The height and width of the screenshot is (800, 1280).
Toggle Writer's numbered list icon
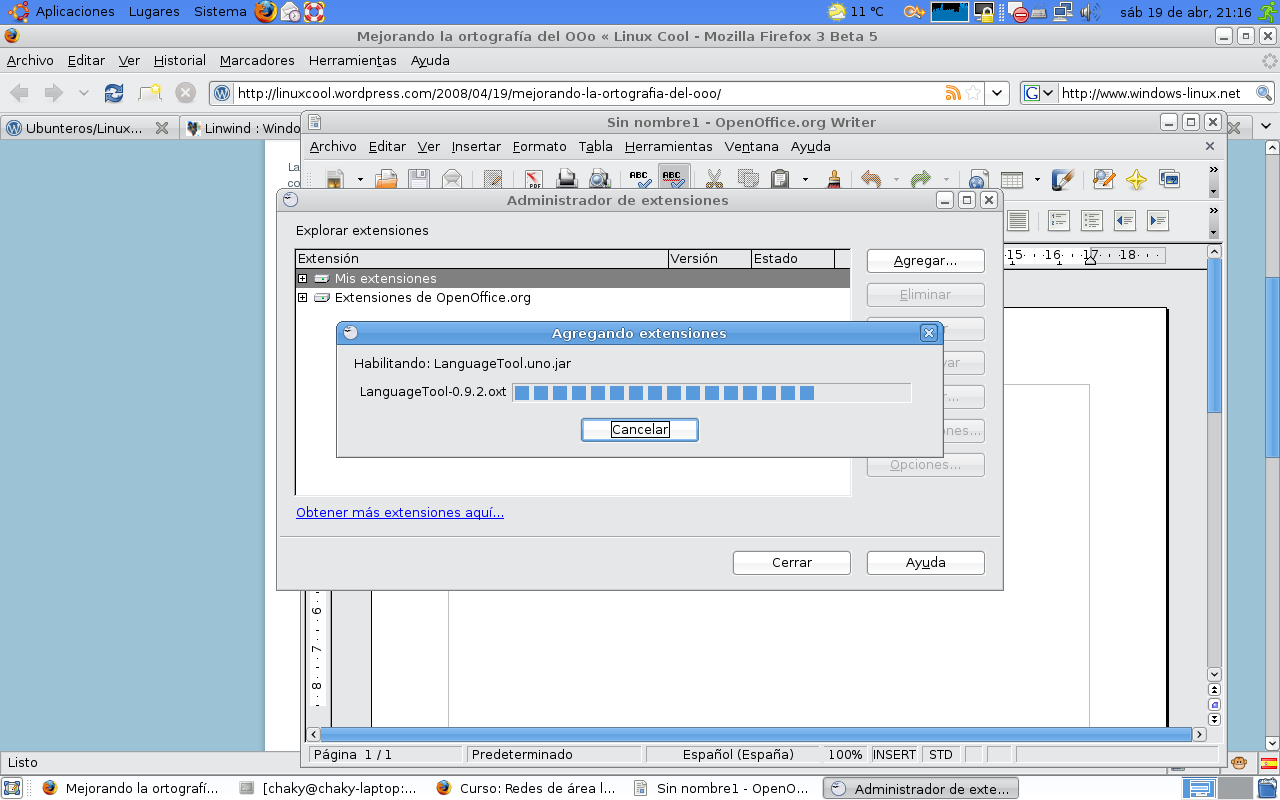coord(1058,220)
